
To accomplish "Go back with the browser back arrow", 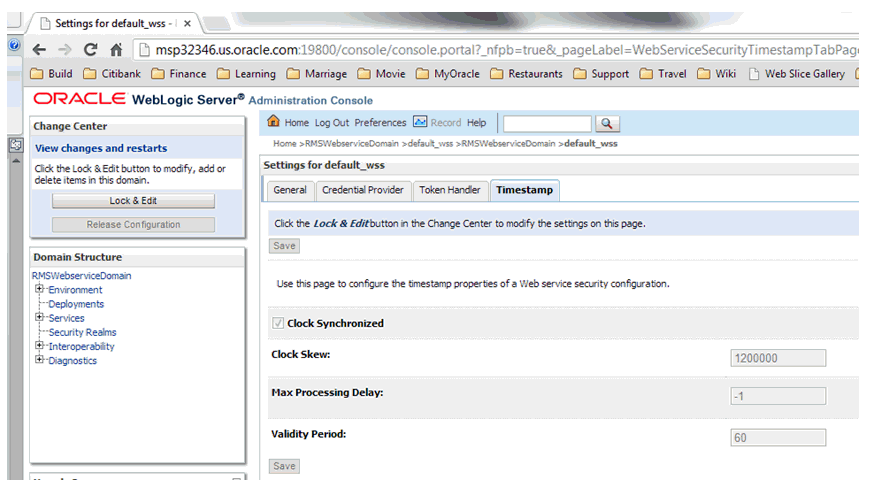I will [39, 50].
